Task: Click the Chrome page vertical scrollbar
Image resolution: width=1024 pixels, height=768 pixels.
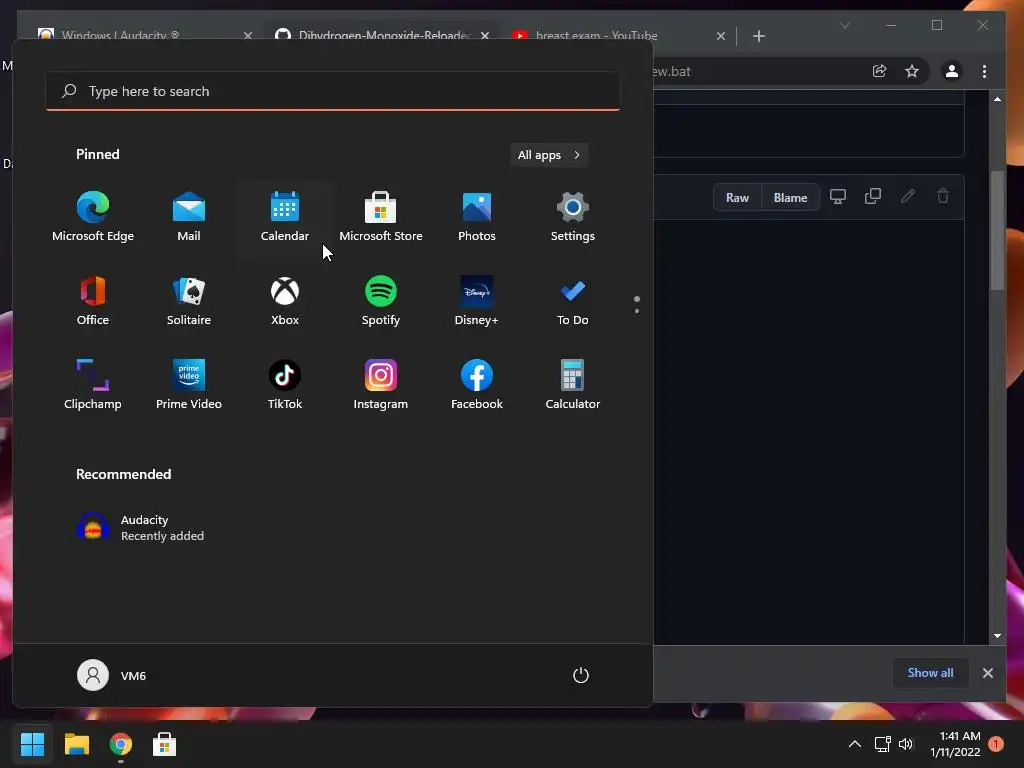Action: tap(997, 230)
